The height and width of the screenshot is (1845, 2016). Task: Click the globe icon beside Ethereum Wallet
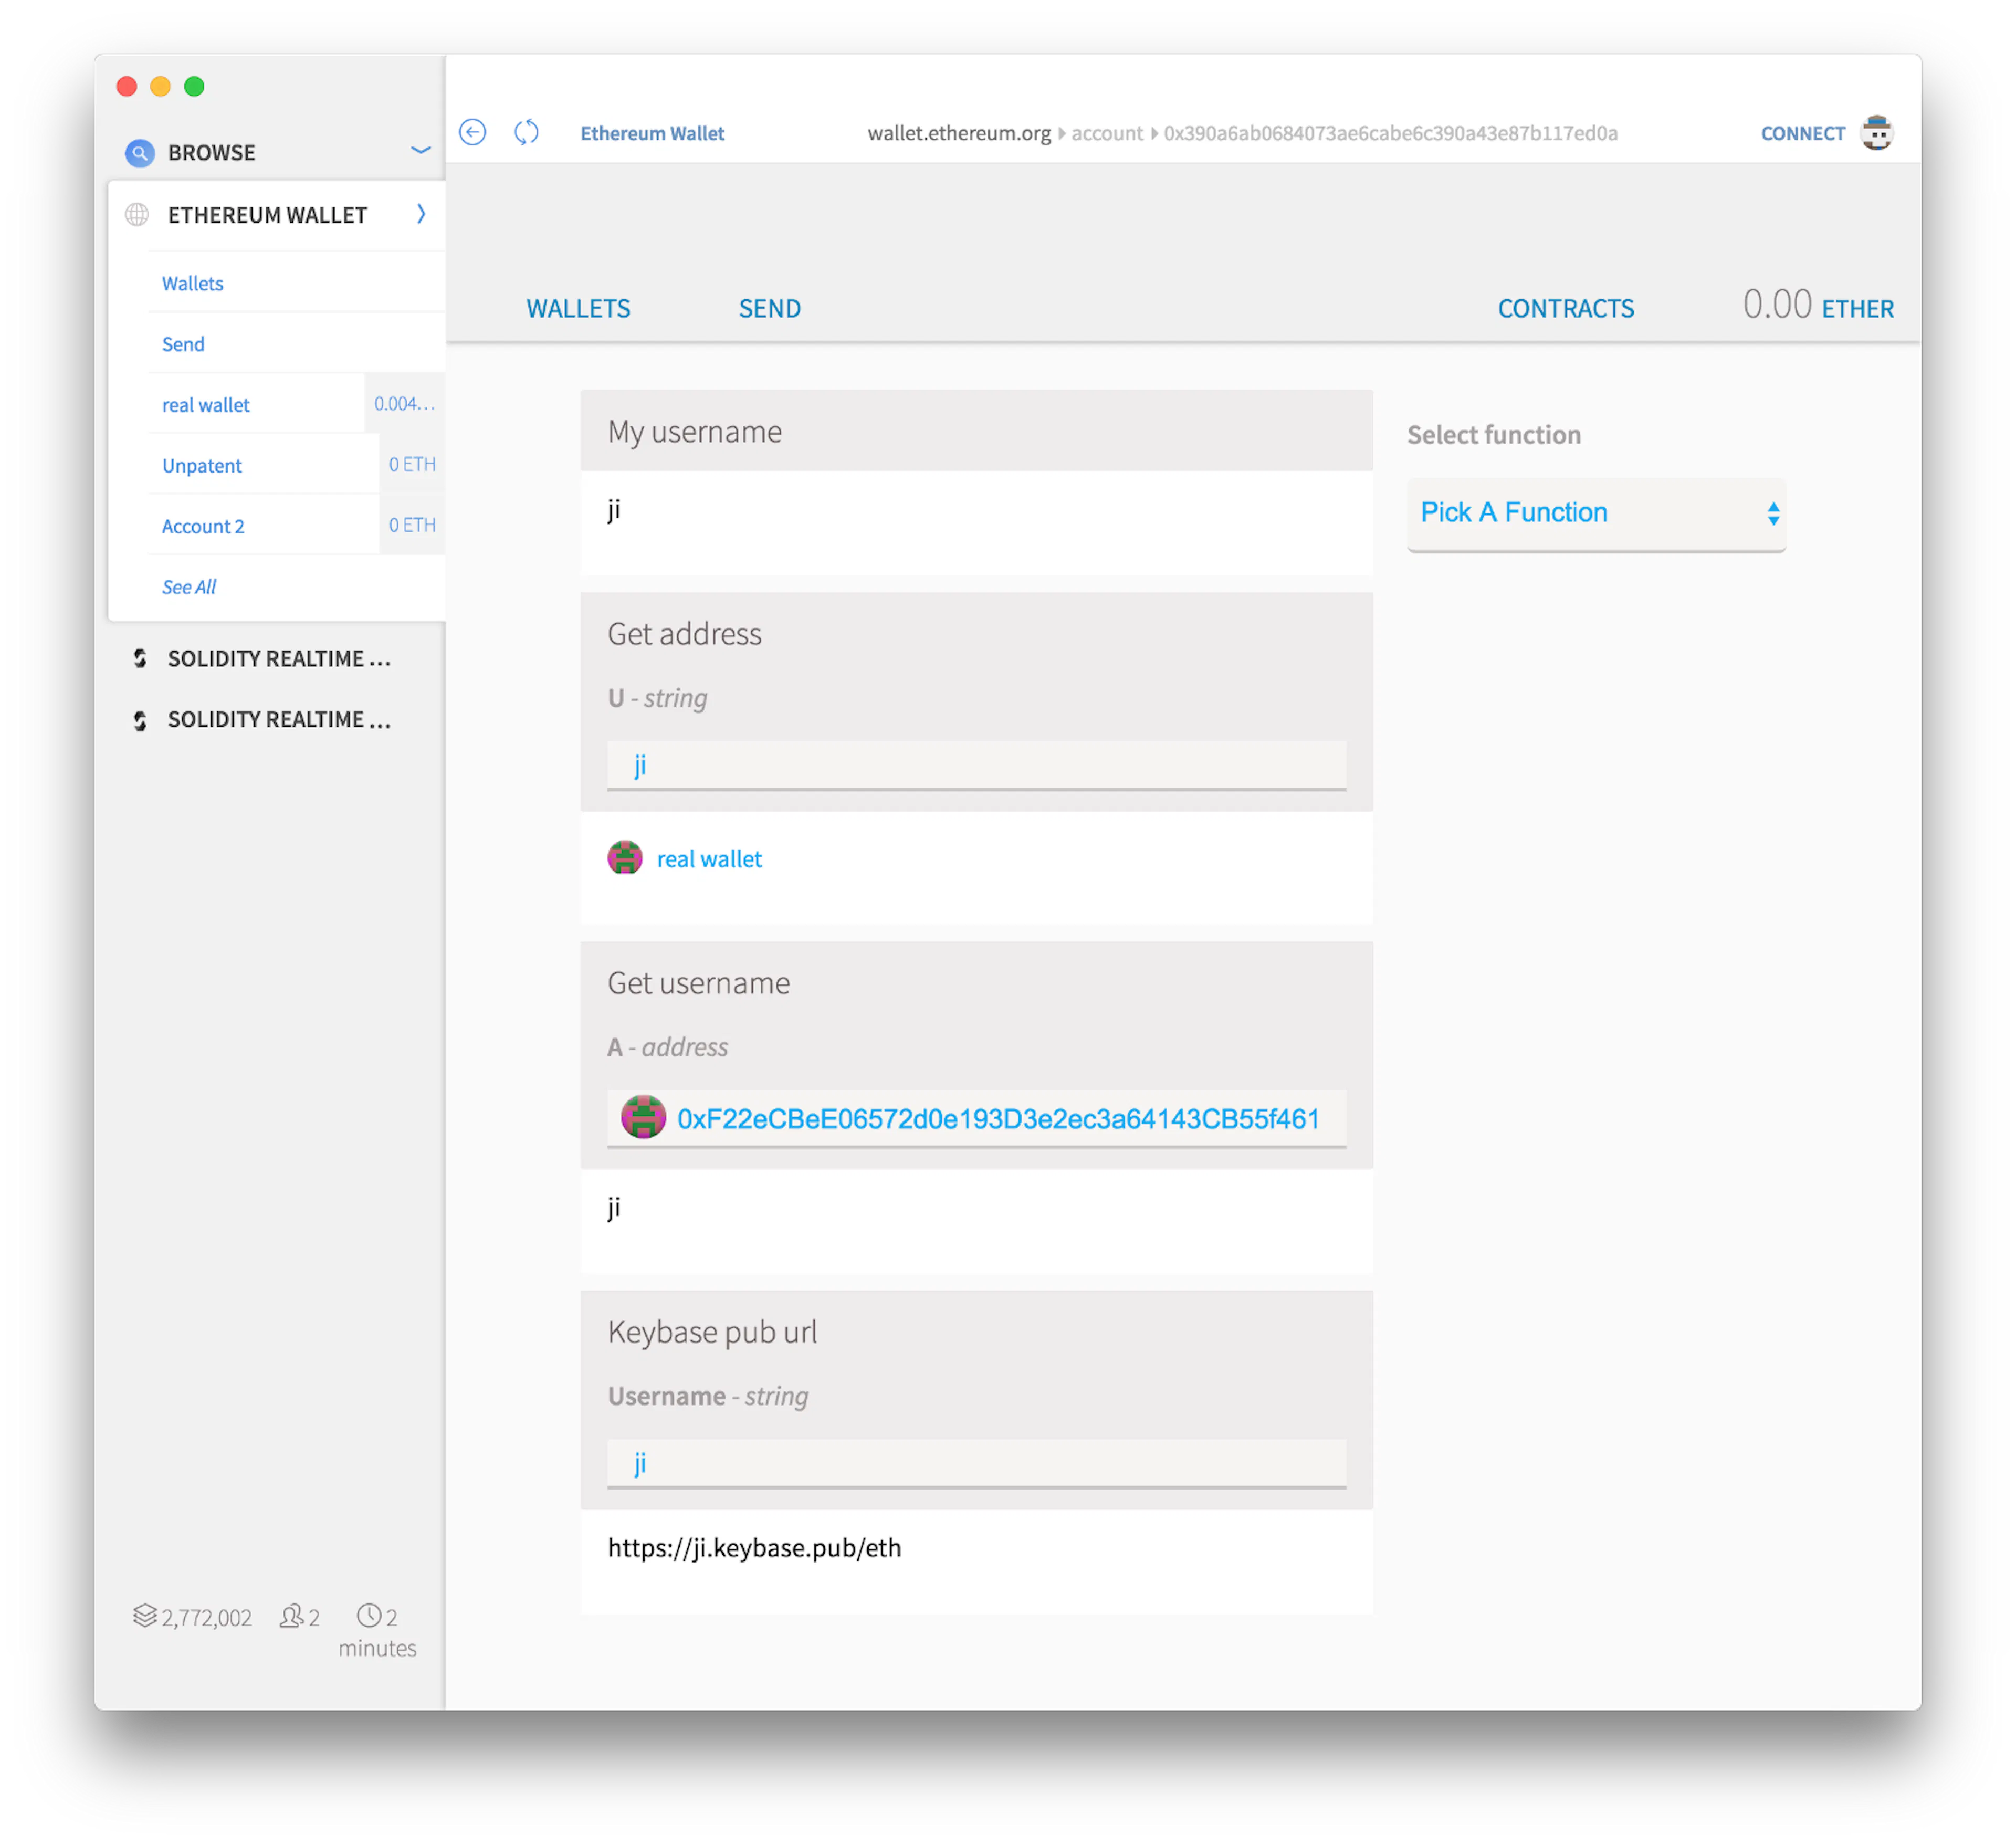137,215
